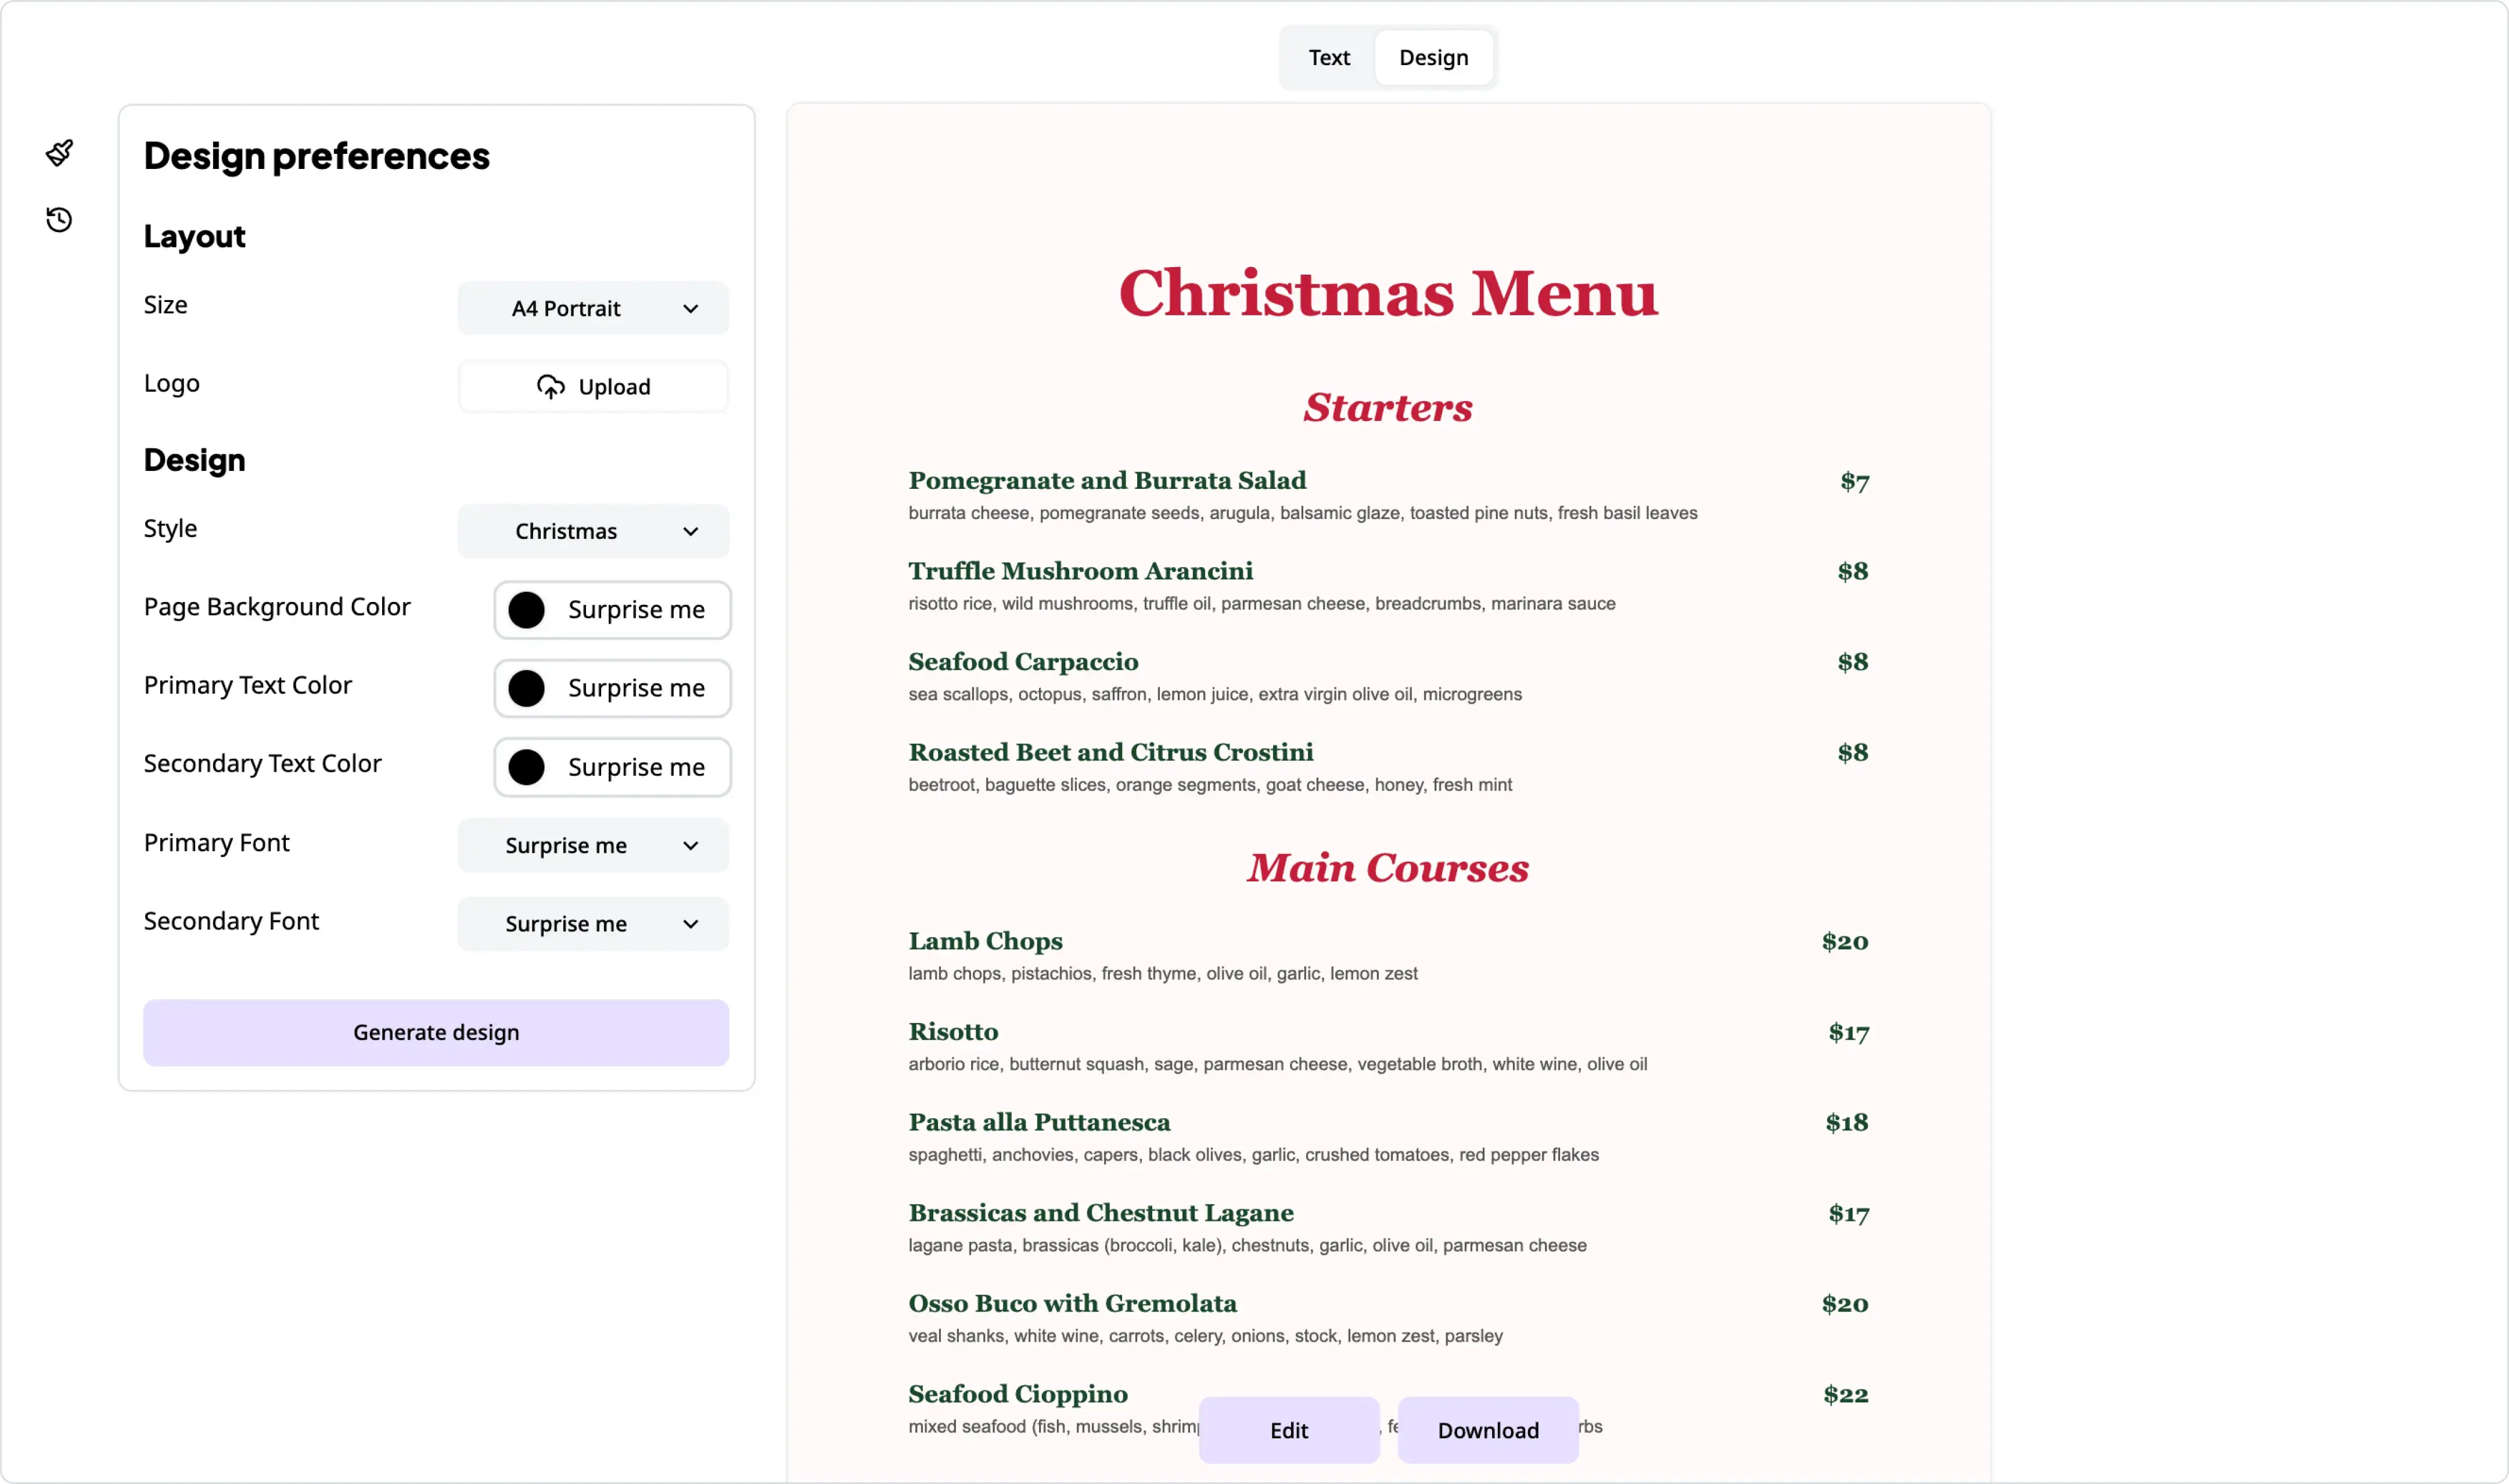Select the Starters heading in the menu preview
The height and width of the screenshot is (1484, 2509).
[1387, 408]
